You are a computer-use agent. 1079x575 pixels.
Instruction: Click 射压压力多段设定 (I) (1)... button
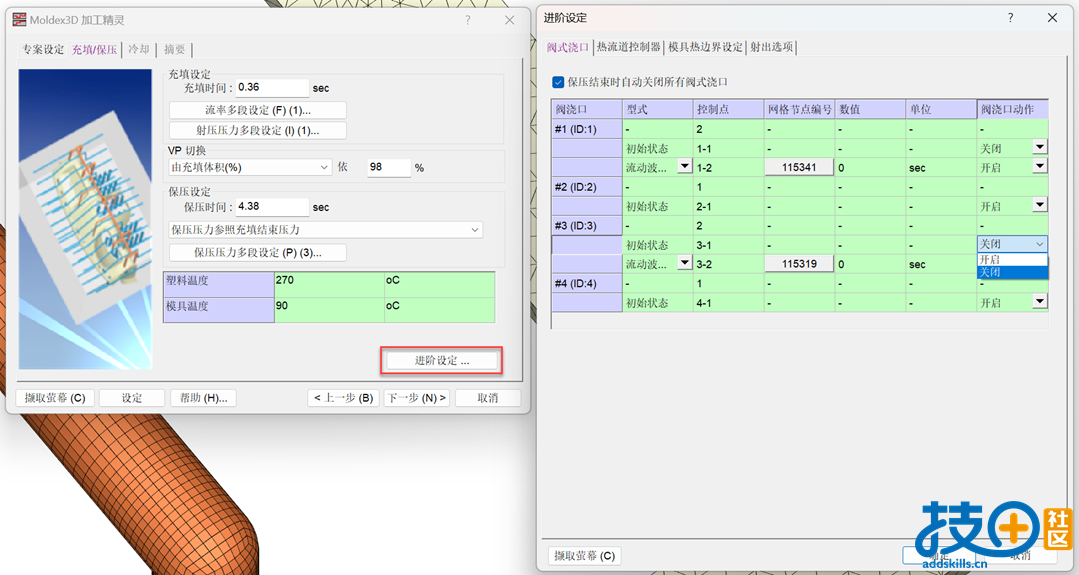(257, 131)
